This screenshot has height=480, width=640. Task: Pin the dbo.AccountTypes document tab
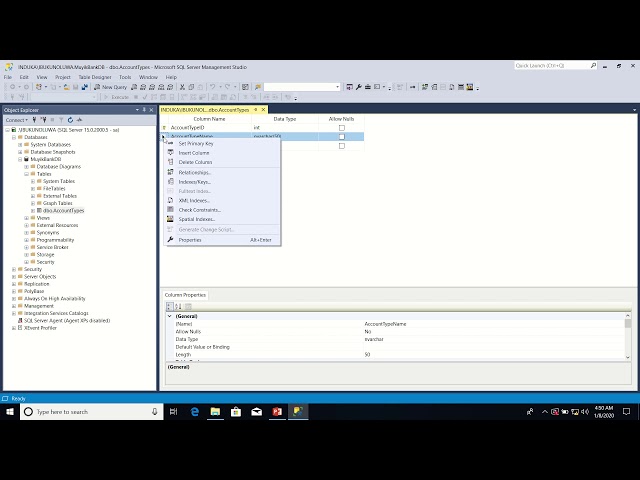coord(256,109)
